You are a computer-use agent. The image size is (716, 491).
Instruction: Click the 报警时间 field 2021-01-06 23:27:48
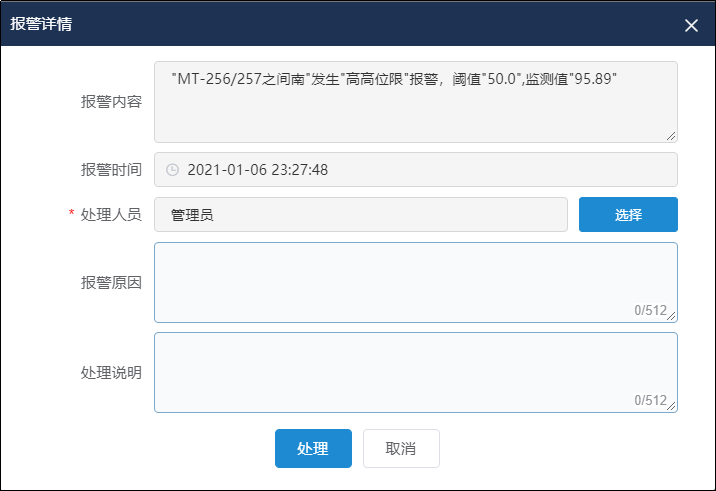pos(416,169)
